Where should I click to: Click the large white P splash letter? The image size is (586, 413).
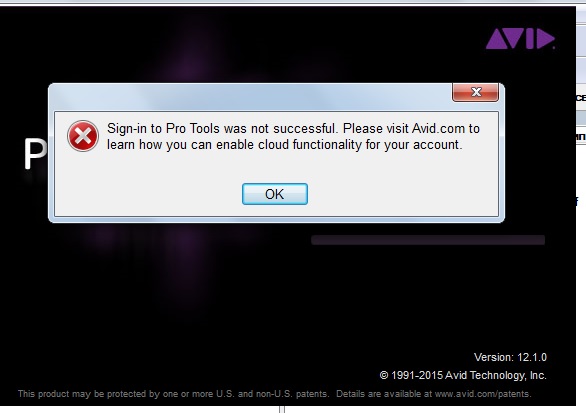(35, 154)
